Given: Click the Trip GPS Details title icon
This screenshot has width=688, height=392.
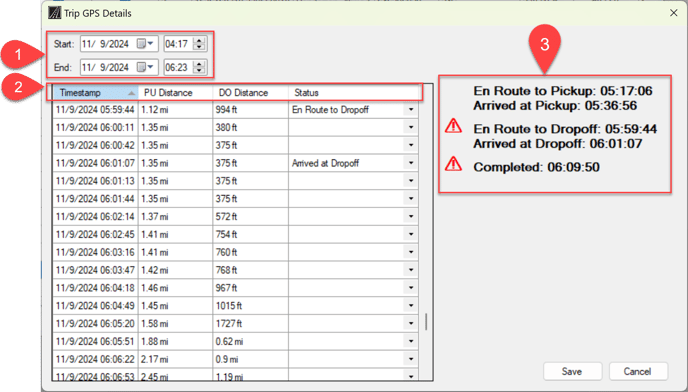Looking at the screenshot, I should tap(54, 13).
